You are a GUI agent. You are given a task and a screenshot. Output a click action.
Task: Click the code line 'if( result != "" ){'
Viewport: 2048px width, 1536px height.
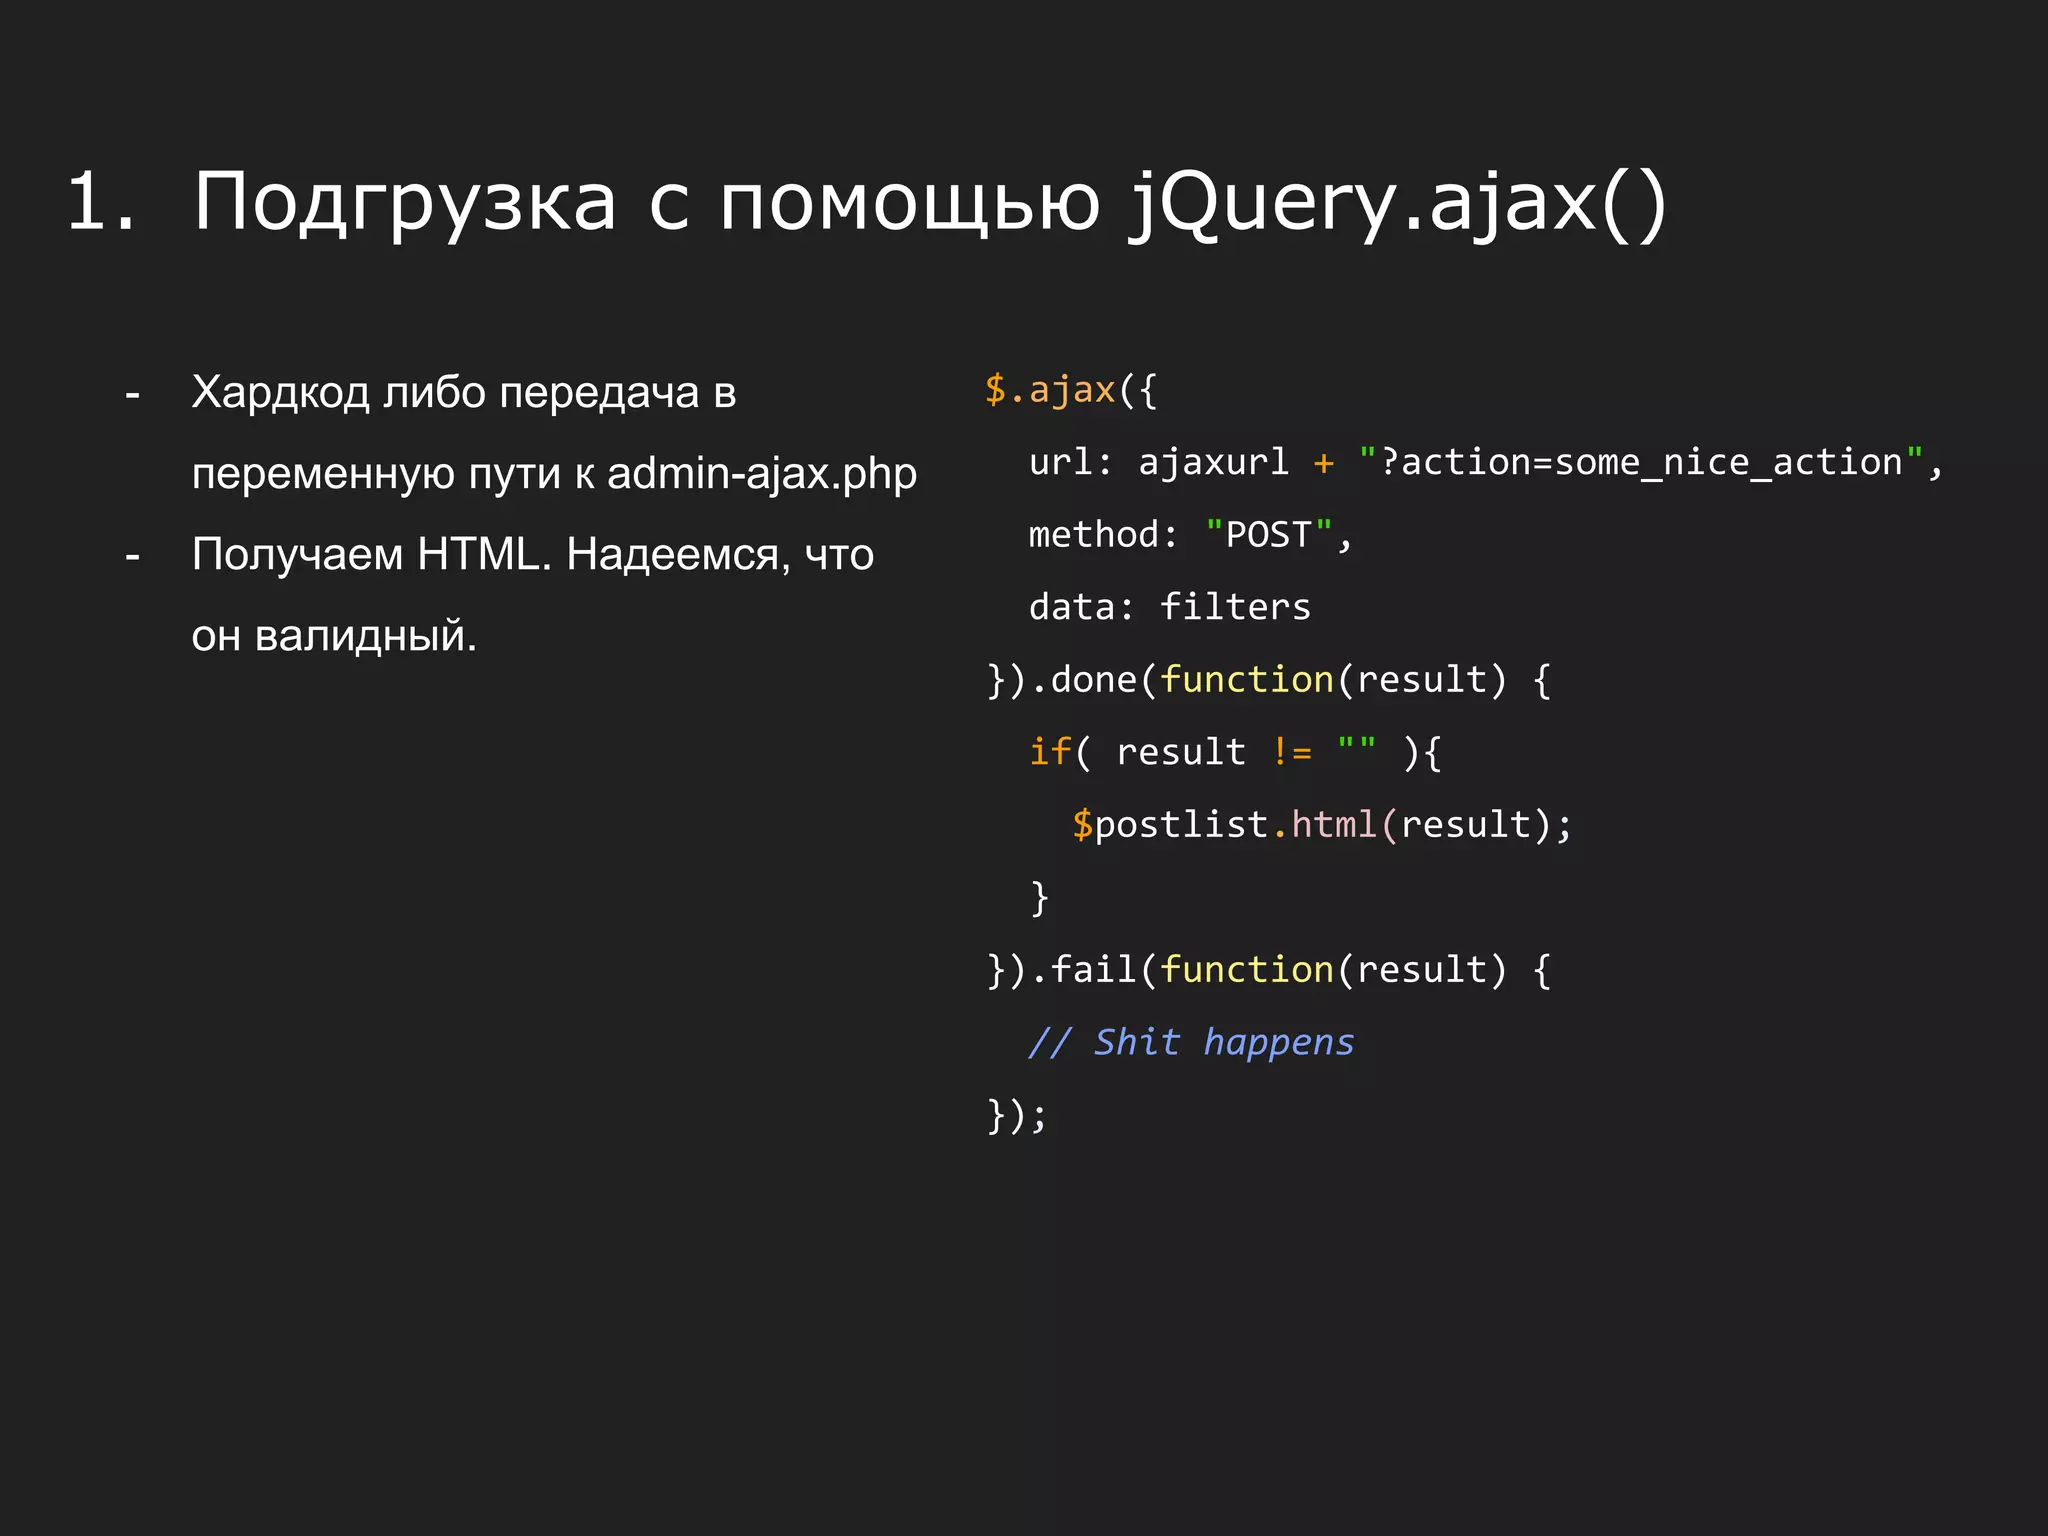(1235, 752)
